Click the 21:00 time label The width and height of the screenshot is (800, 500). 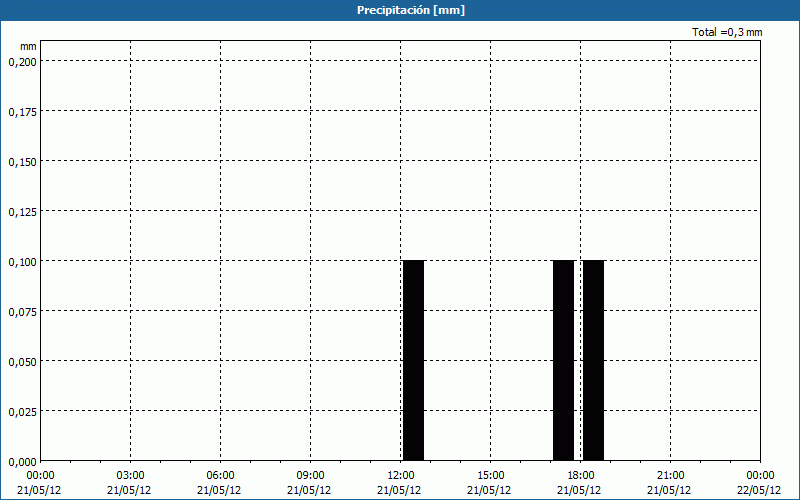coord(670,475)
